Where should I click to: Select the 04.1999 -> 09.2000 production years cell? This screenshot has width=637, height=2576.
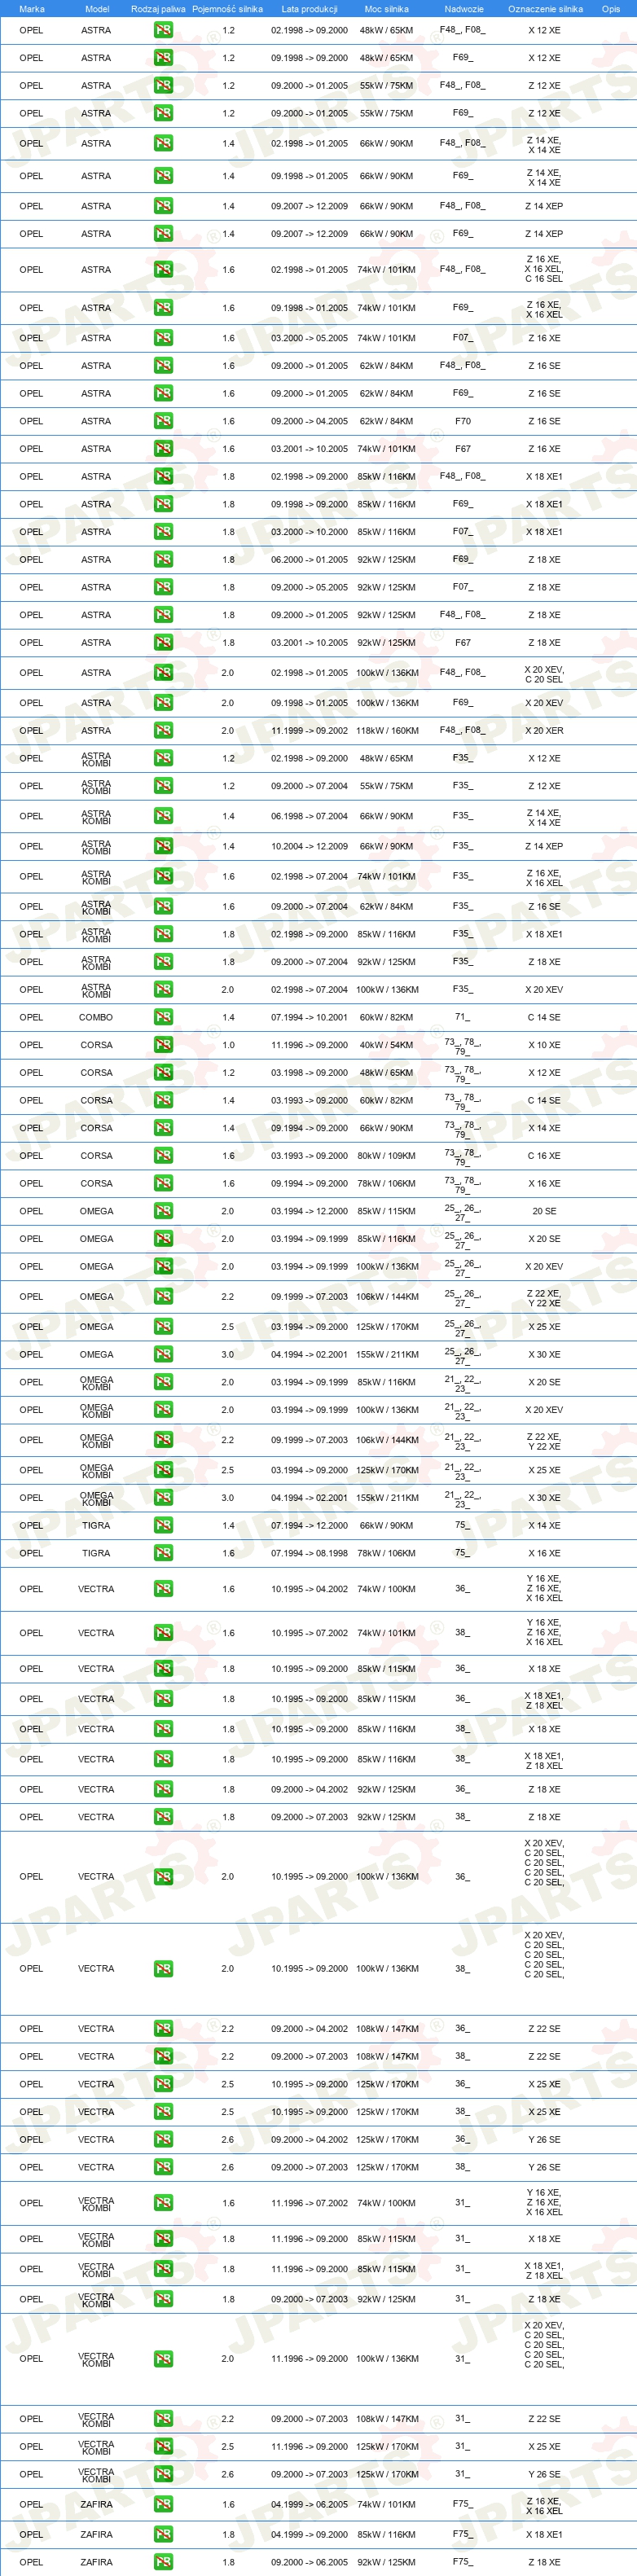309,2534
